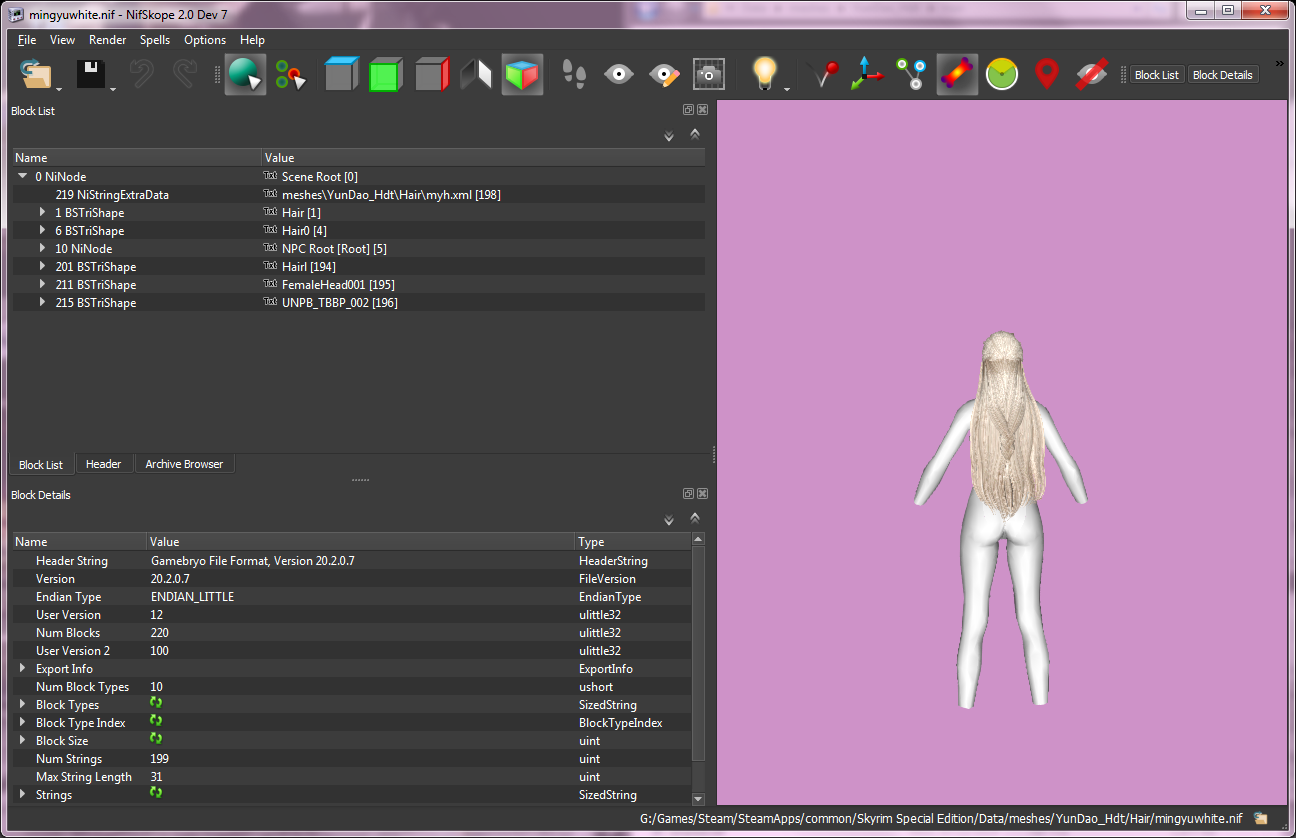Float the Block Details panel
Image resolution: width=1296 pixels, height=838 pixels.
click(689, 494)
